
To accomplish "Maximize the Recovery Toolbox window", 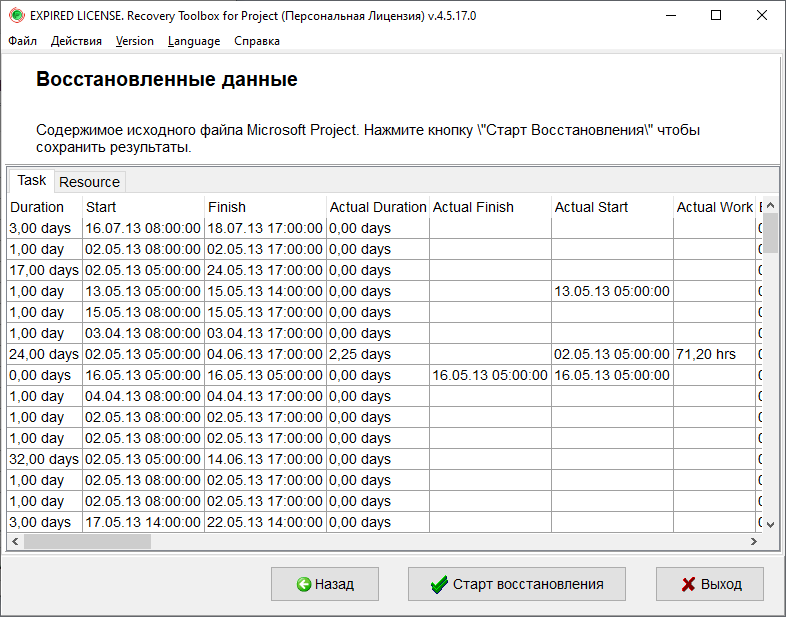I will pyautogui.click(x=716, y=16).
